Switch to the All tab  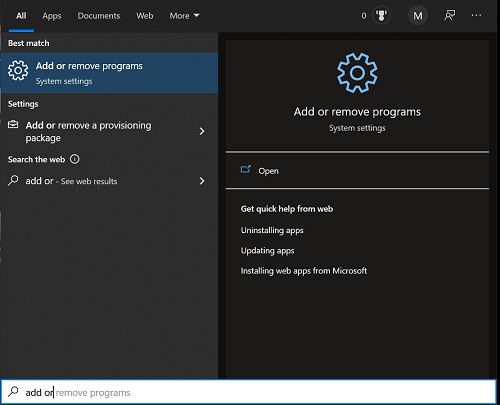21,16
